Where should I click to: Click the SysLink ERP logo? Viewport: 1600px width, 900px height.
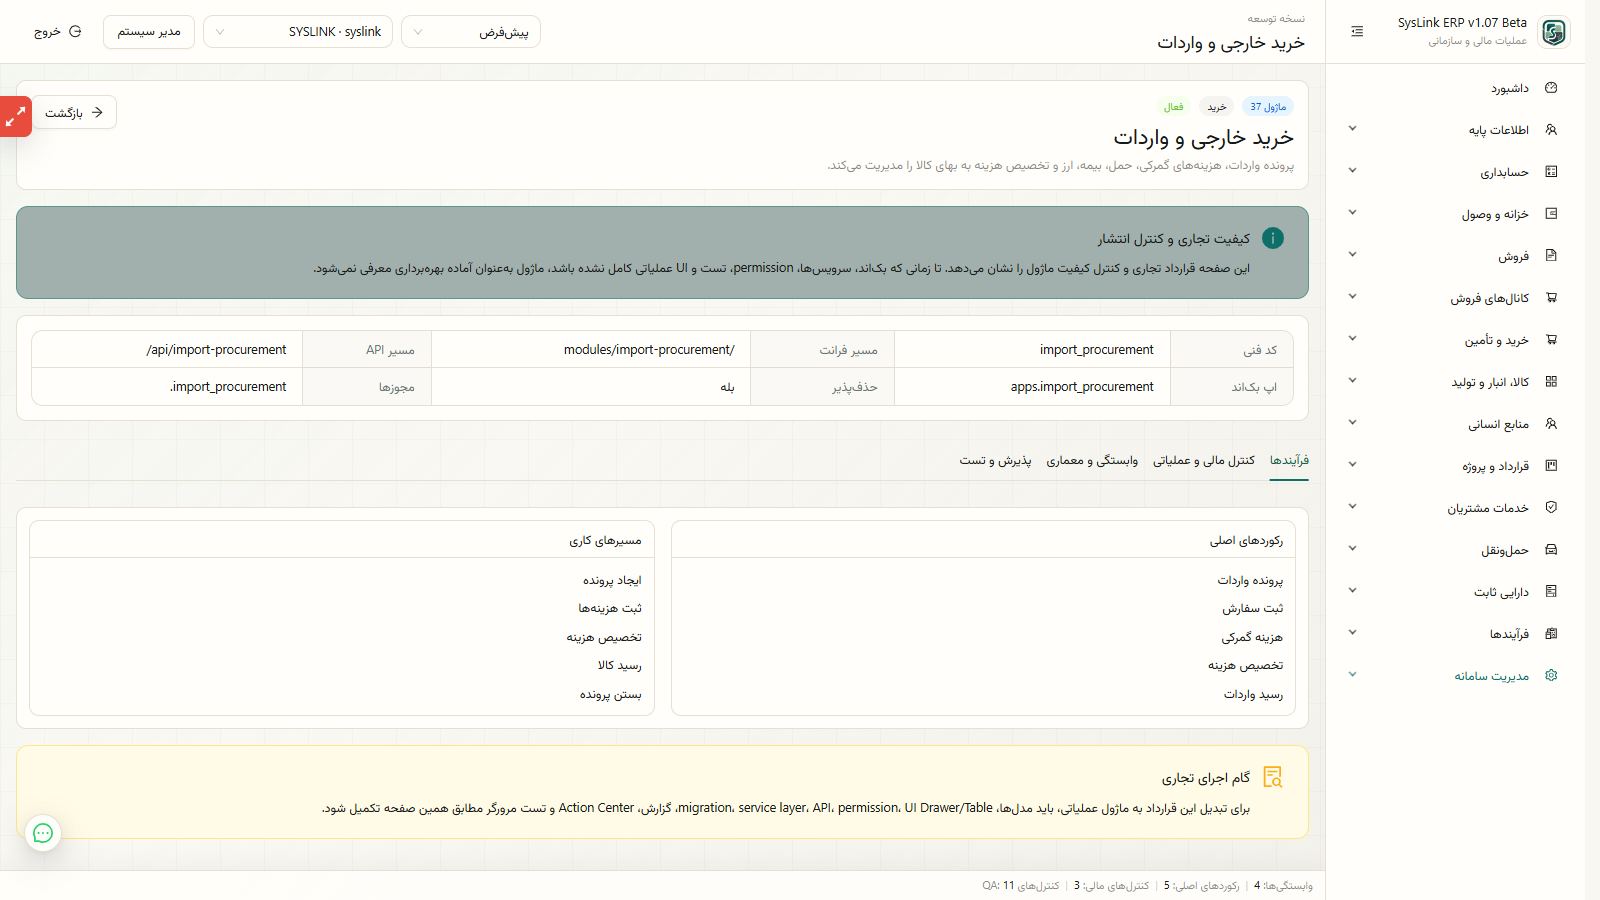tap(1554, 32)
